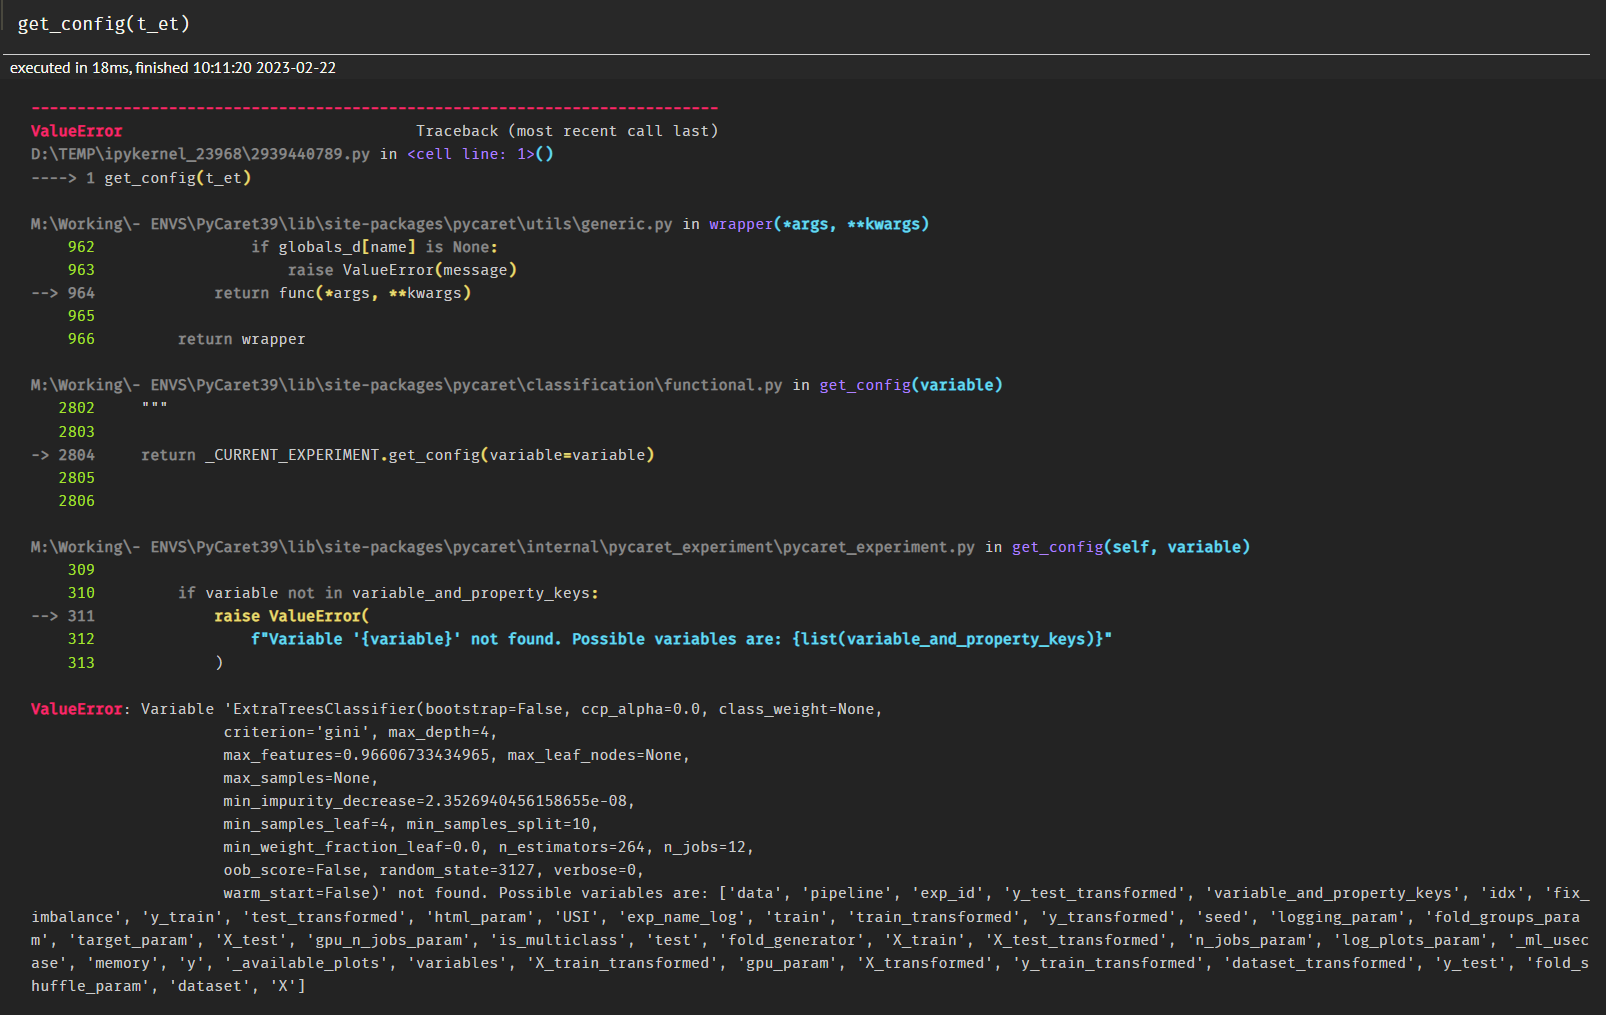Select the functional.py file path link

tap(410, 384)
